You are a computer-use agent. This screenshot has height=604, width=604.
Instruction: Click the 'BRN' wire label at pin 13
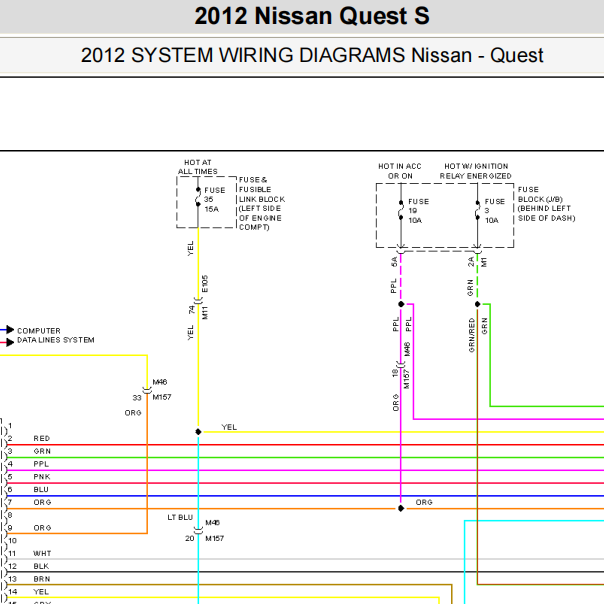tap(42, 579)
